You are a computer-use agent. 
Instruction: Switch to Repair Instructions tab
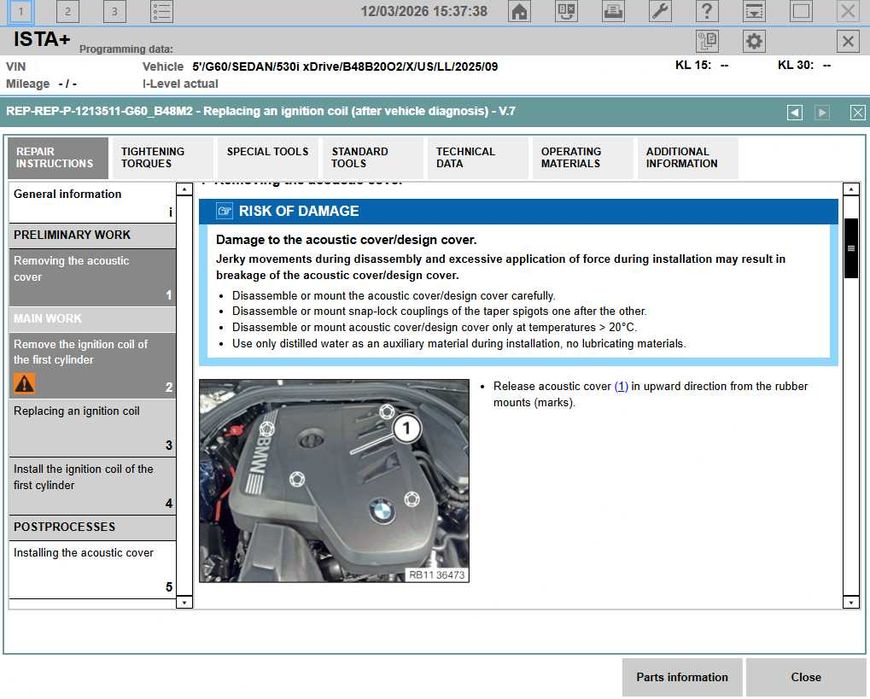pos(58,158)
